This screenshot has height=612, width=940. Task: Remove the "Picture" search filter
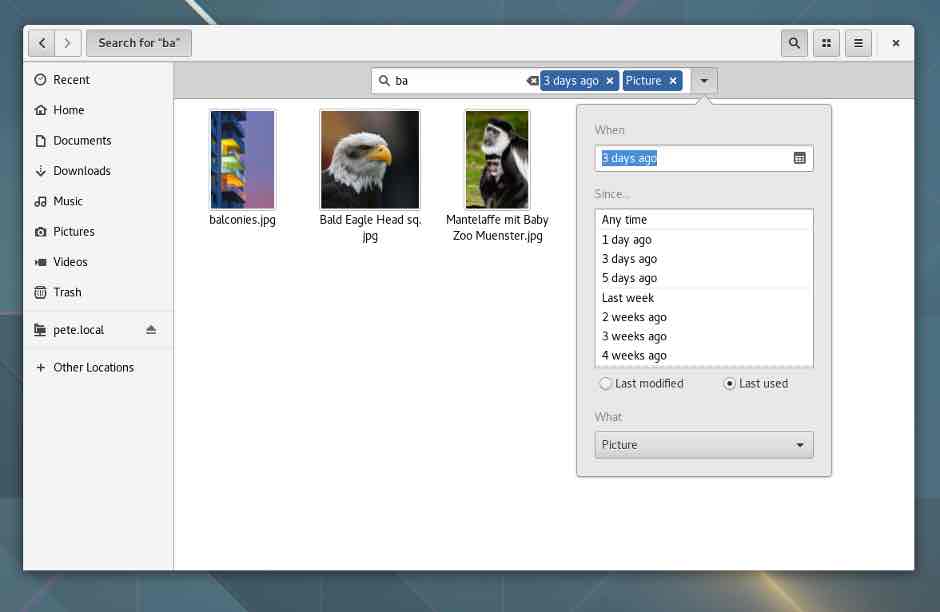pyautogui.click(x=673, y=80)
